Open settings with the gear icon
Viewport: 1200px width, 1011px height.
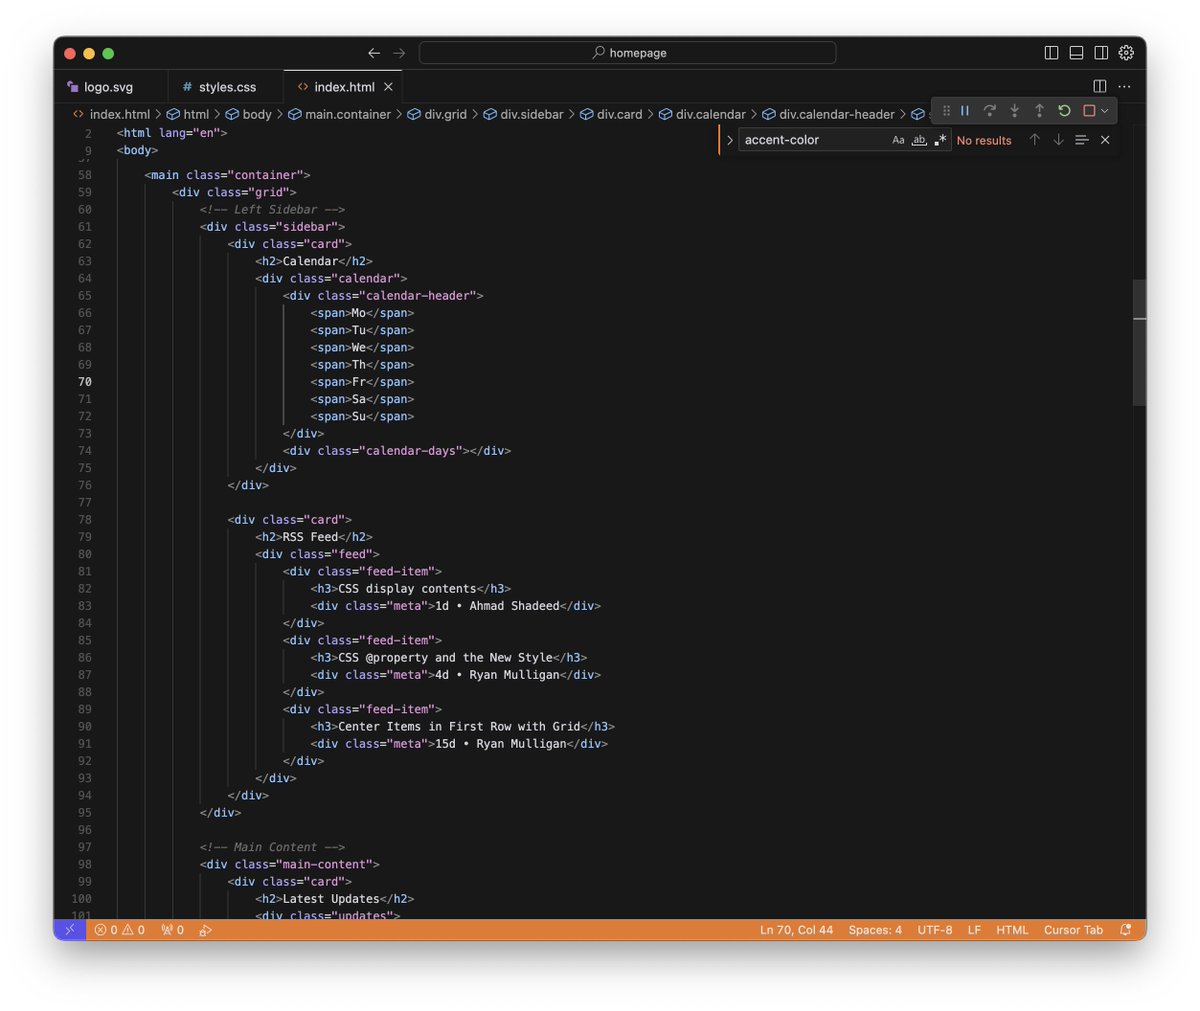(1126, 53)
